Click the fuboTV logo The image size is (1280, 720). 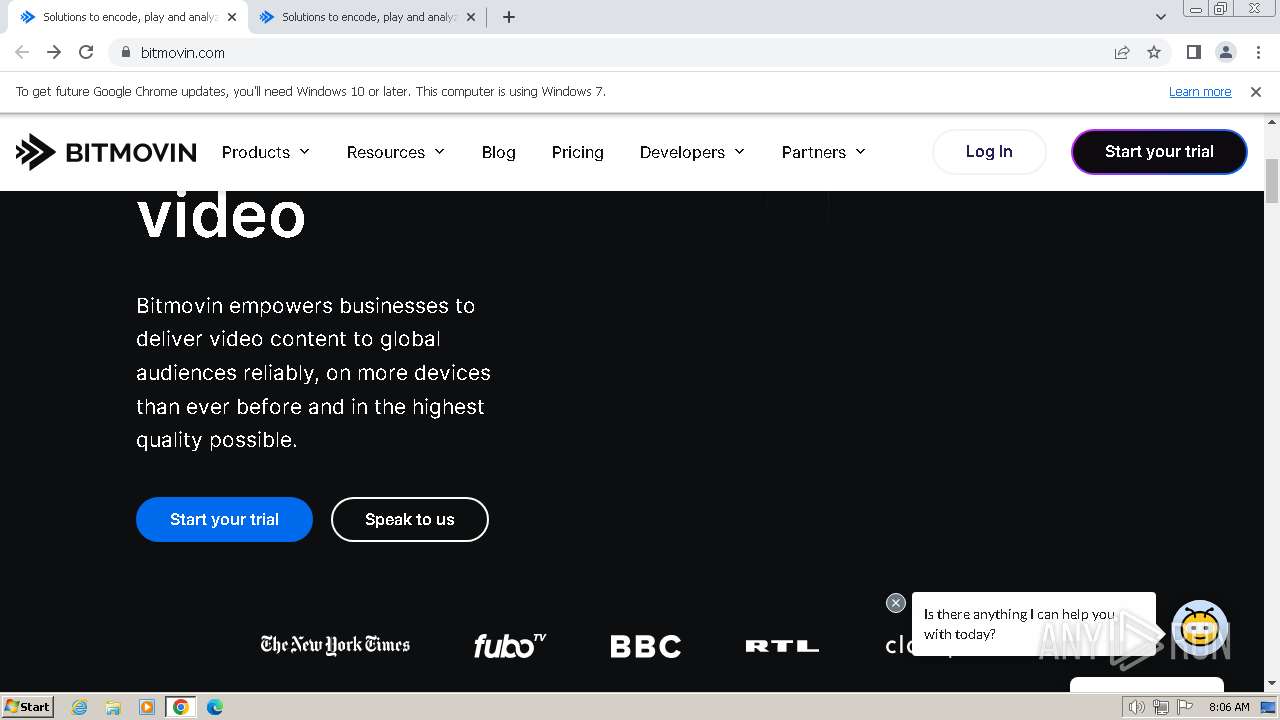click(x=510, y=645)
